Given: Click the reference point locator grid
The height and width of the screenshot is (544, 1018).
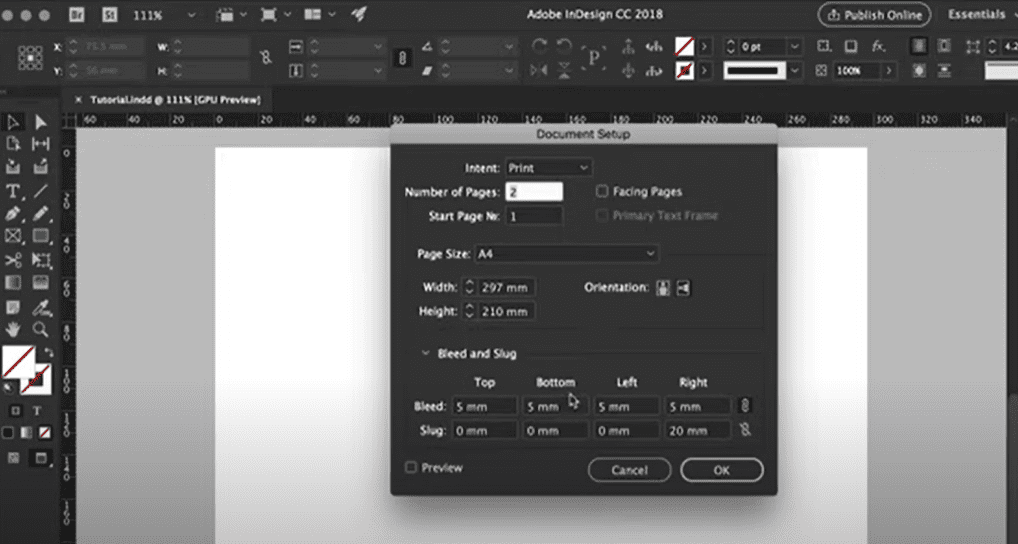Looking at the screenshot, I should pyautogui.click(x=30, y=58).
